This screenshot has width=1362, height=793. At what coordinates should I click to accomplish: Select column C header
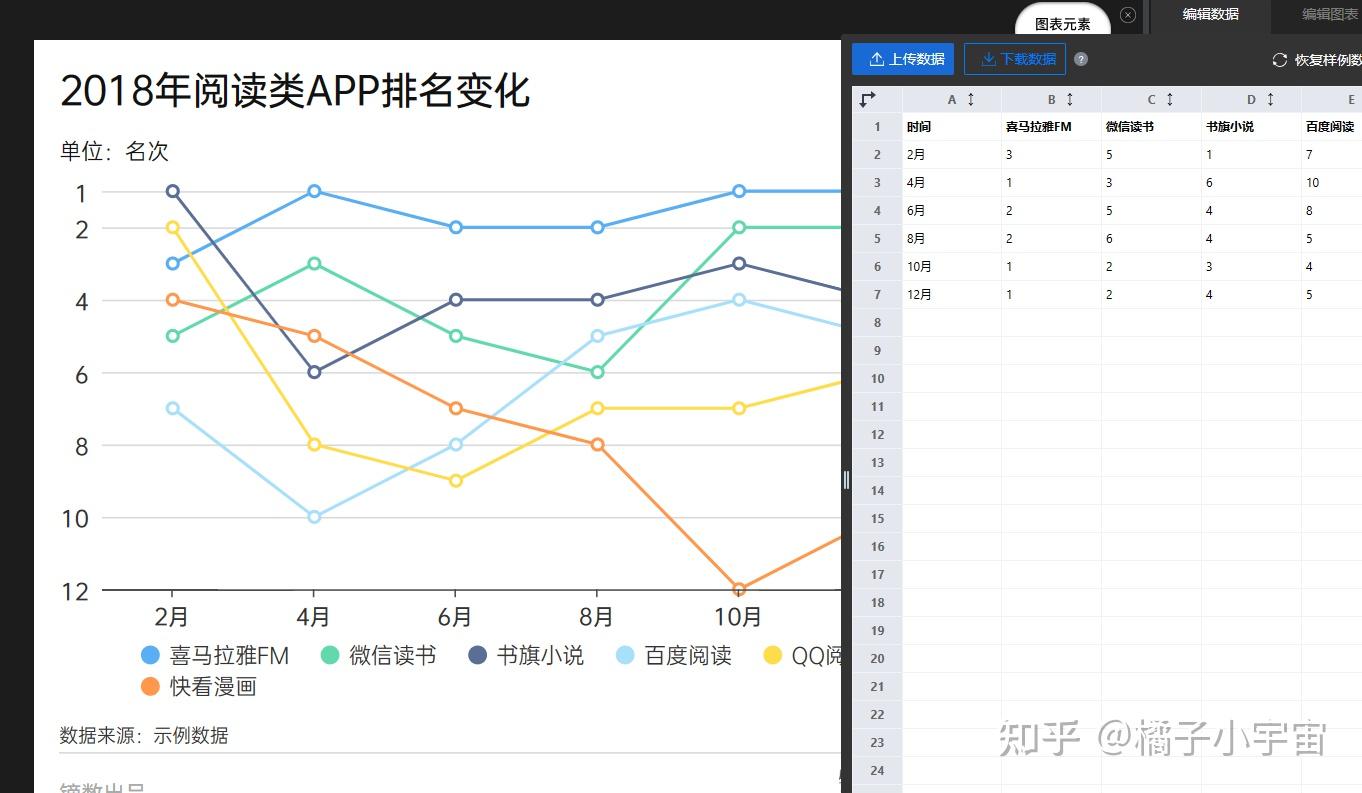point(1151,99)
